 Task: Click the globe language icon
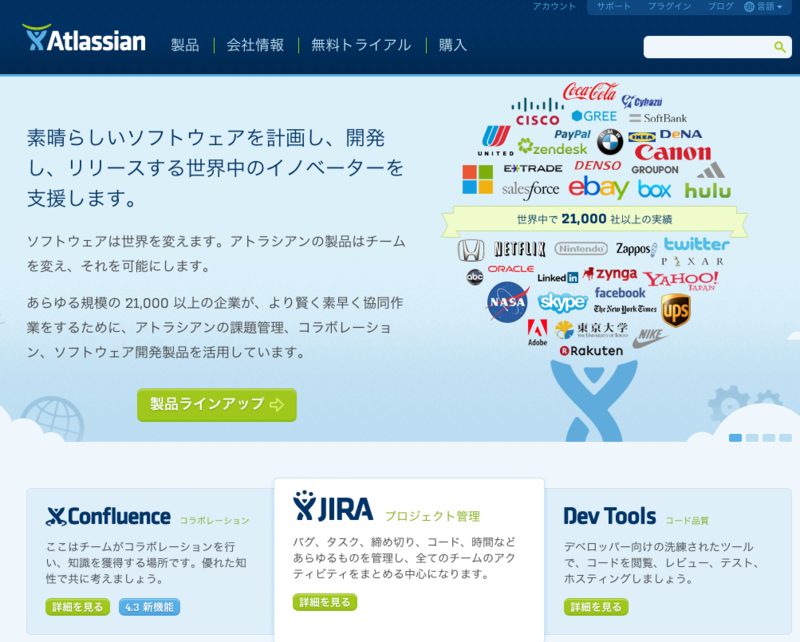(749, 7)
